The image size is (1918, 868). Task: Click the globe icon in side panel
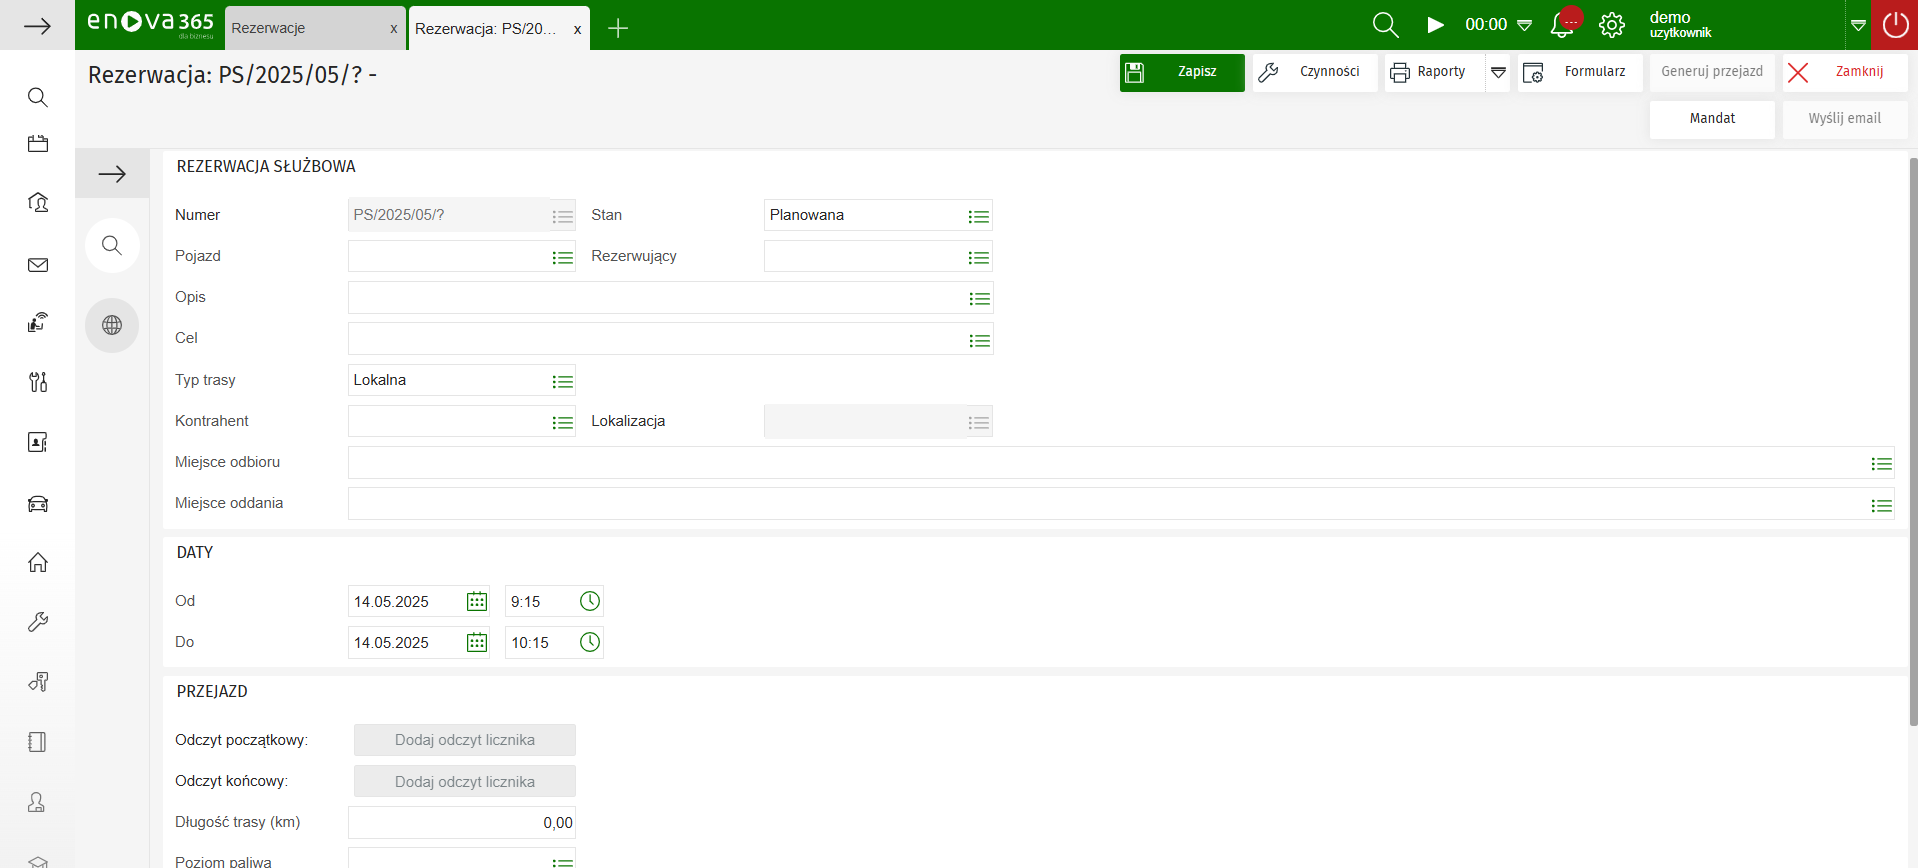coord(112,325)
